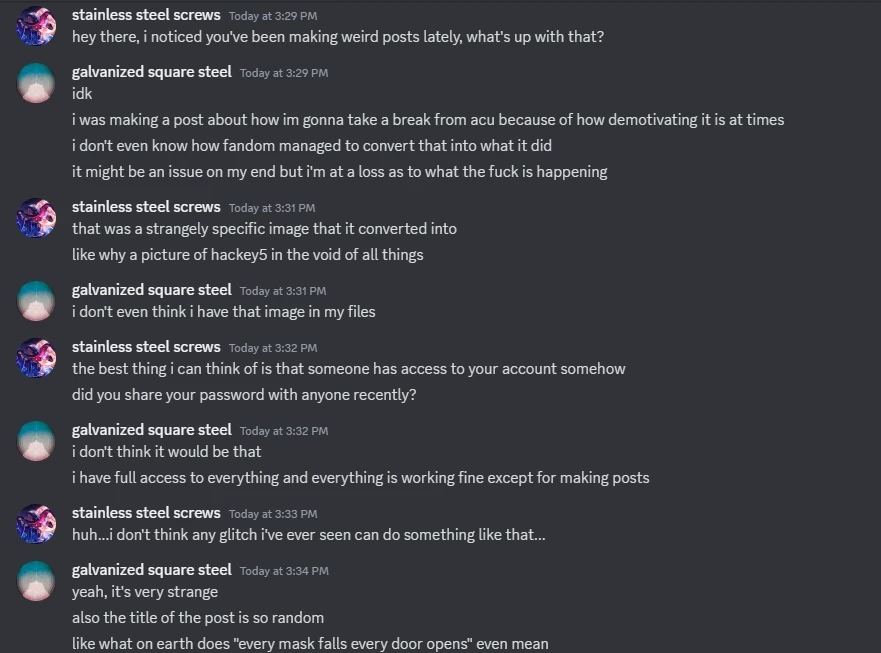Click the "every mask falls every door opens" message

(310, 643)
